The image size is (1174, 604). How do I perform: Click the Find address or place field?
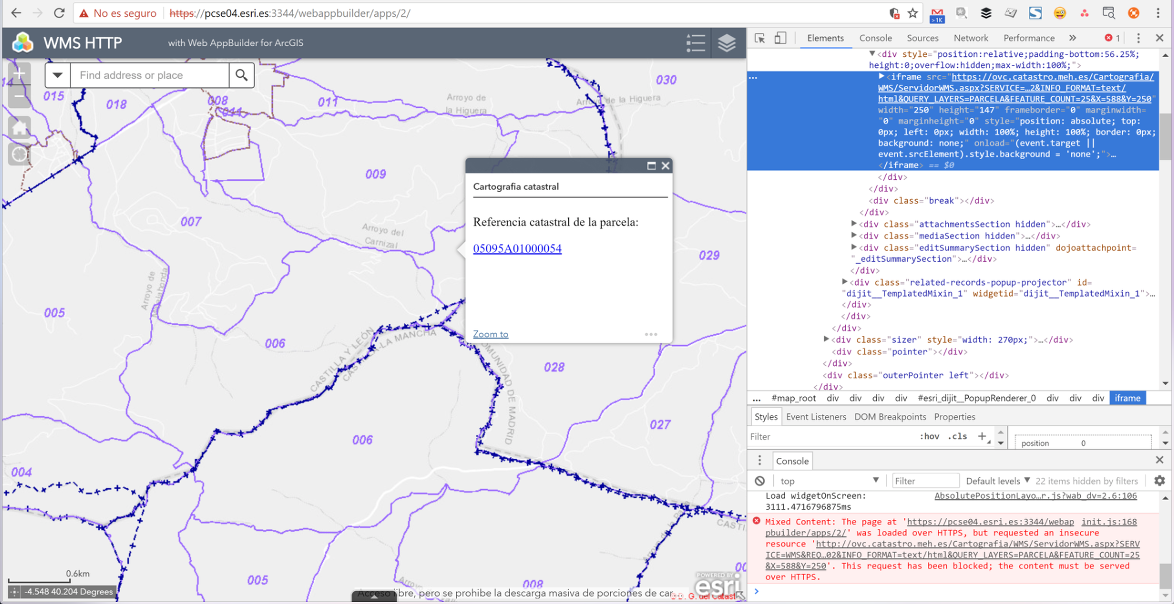[x=150, y=76]
